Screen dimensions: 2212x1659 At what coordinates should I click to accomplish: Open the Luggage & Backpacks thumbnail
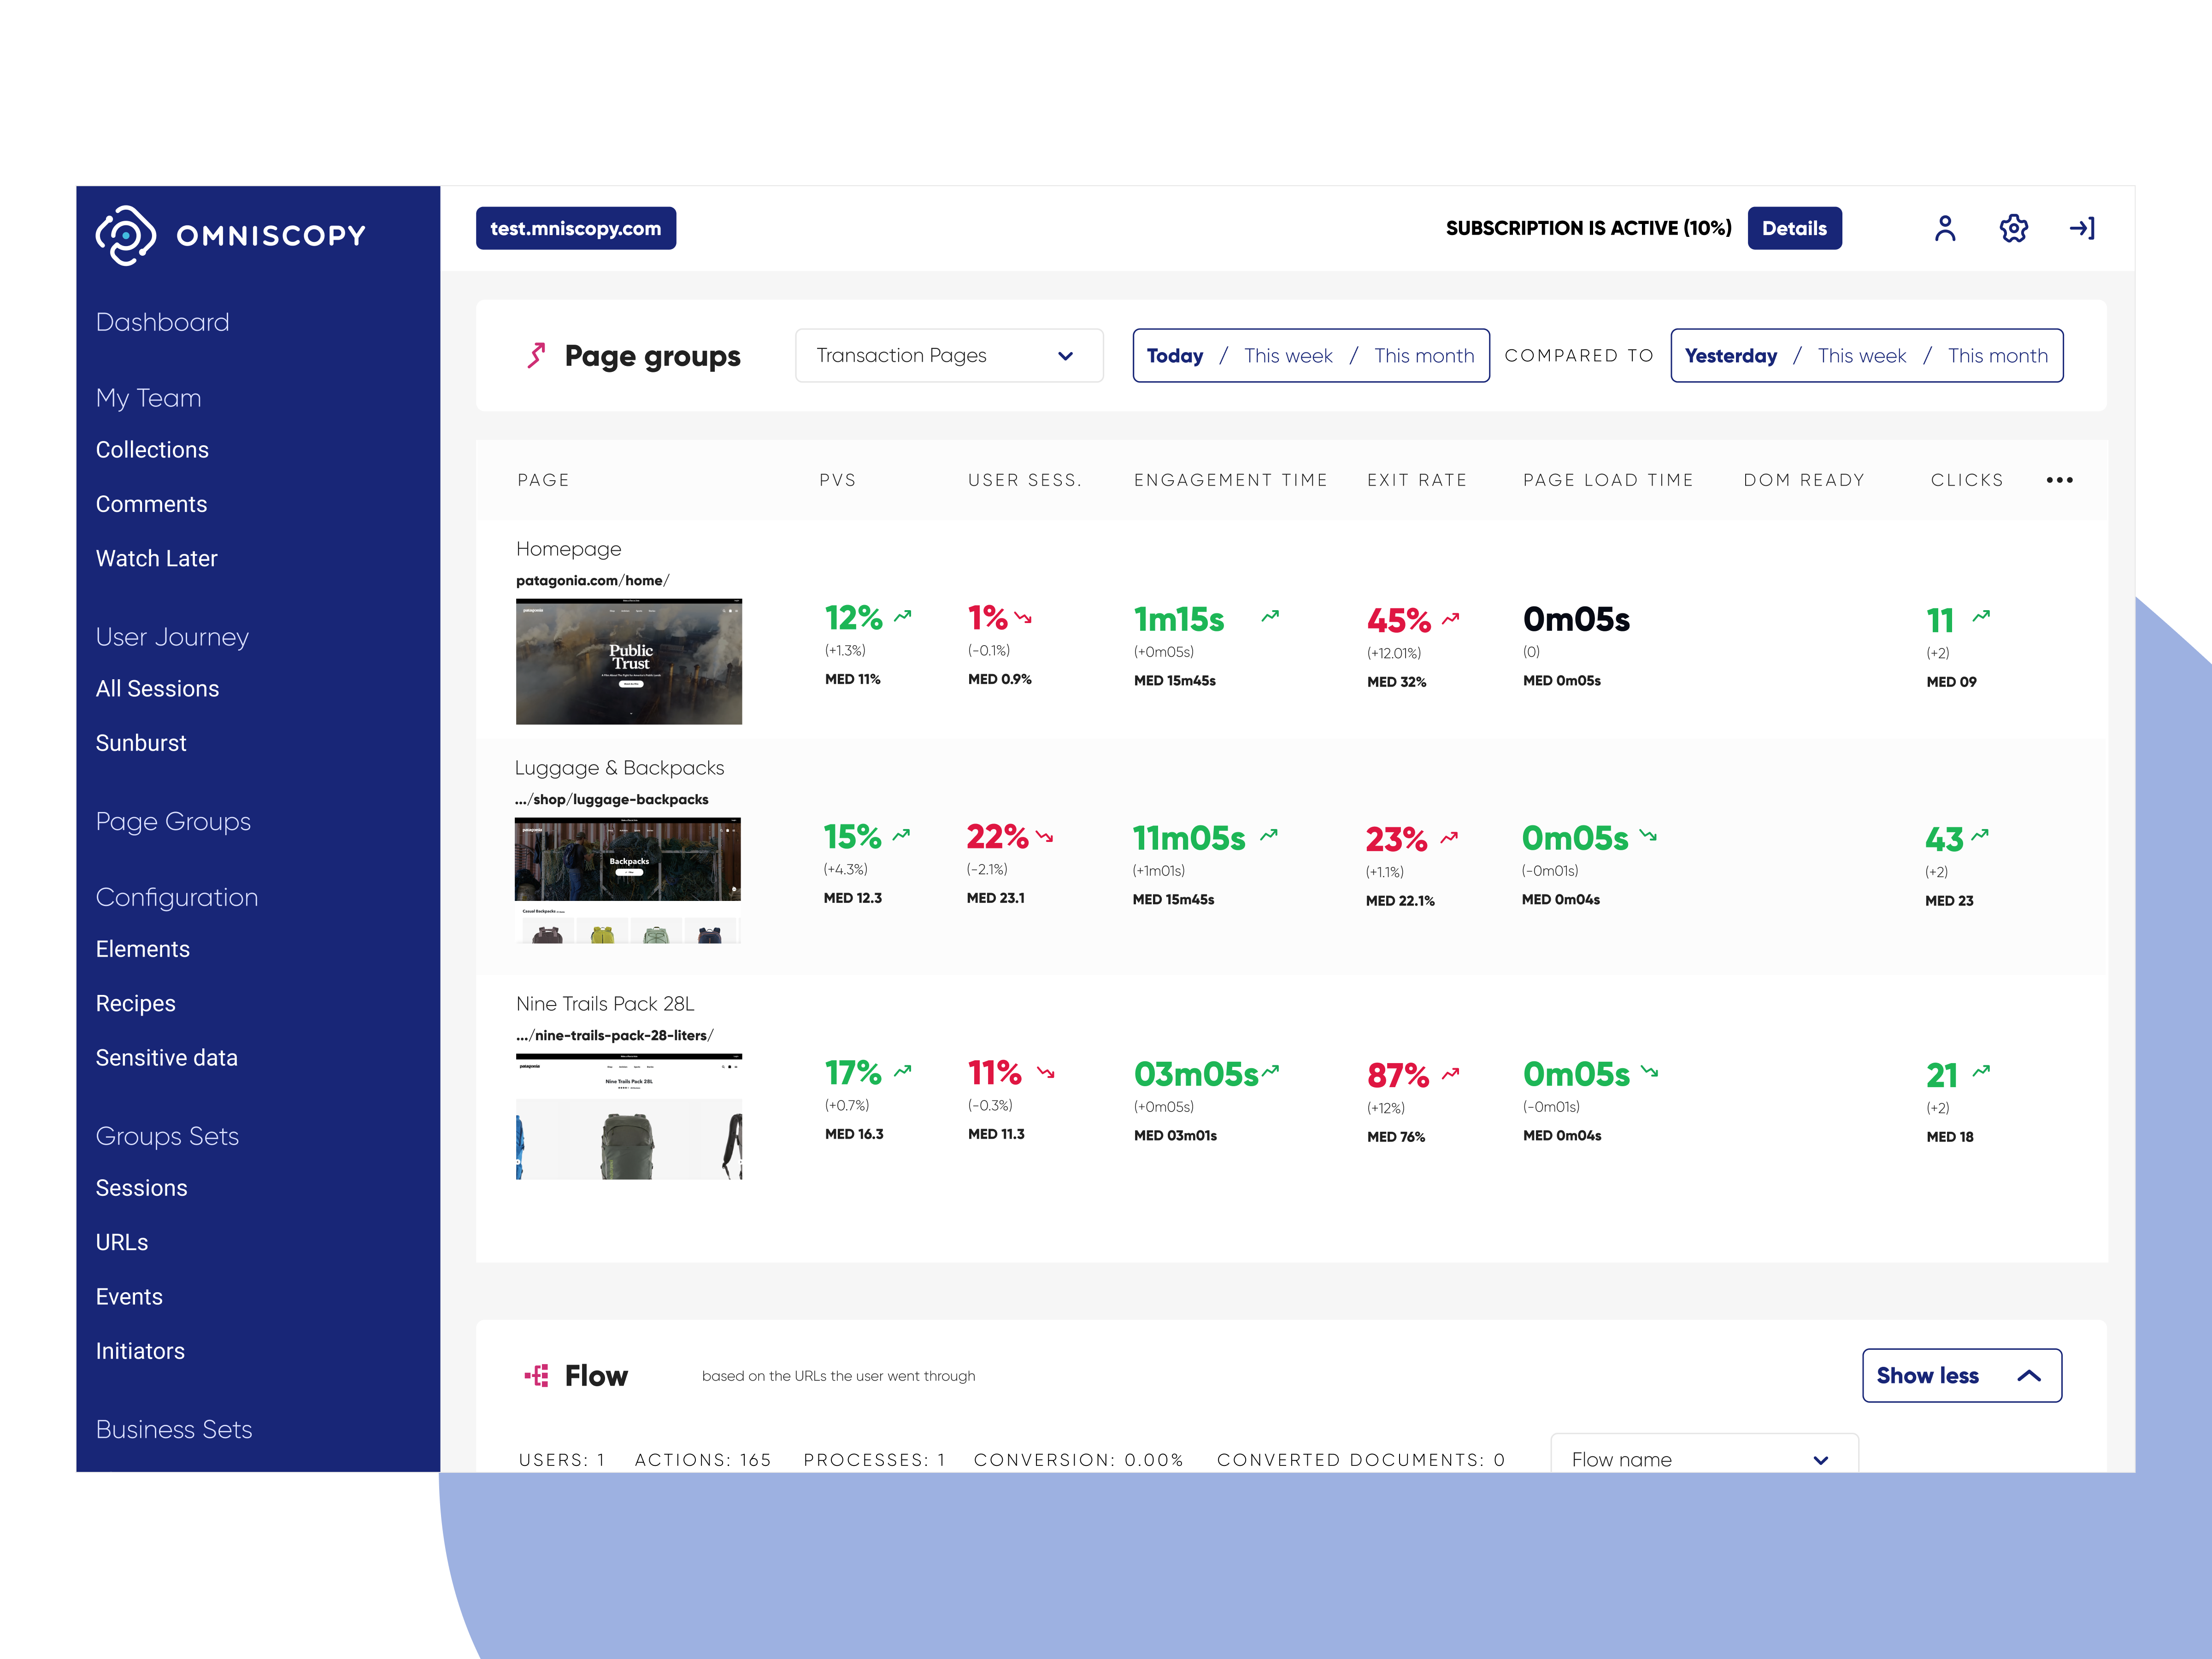pyautogui.click(x=627, y=880)
